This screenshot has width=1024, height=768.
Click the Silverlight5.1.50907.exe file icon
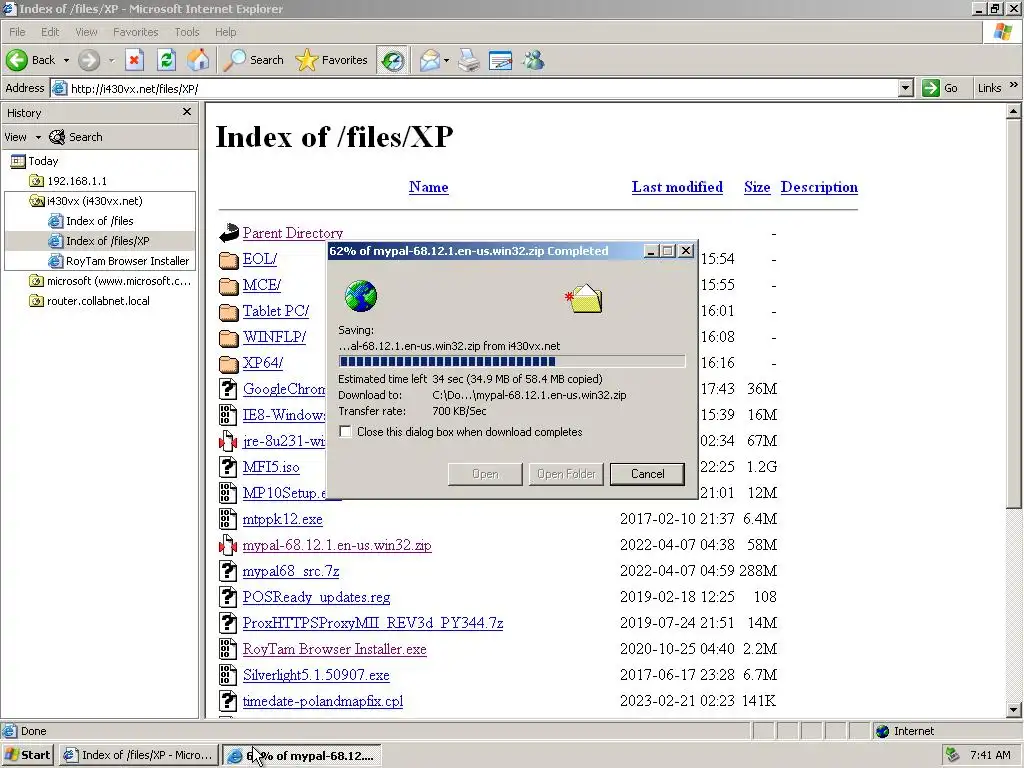[227, 675]
